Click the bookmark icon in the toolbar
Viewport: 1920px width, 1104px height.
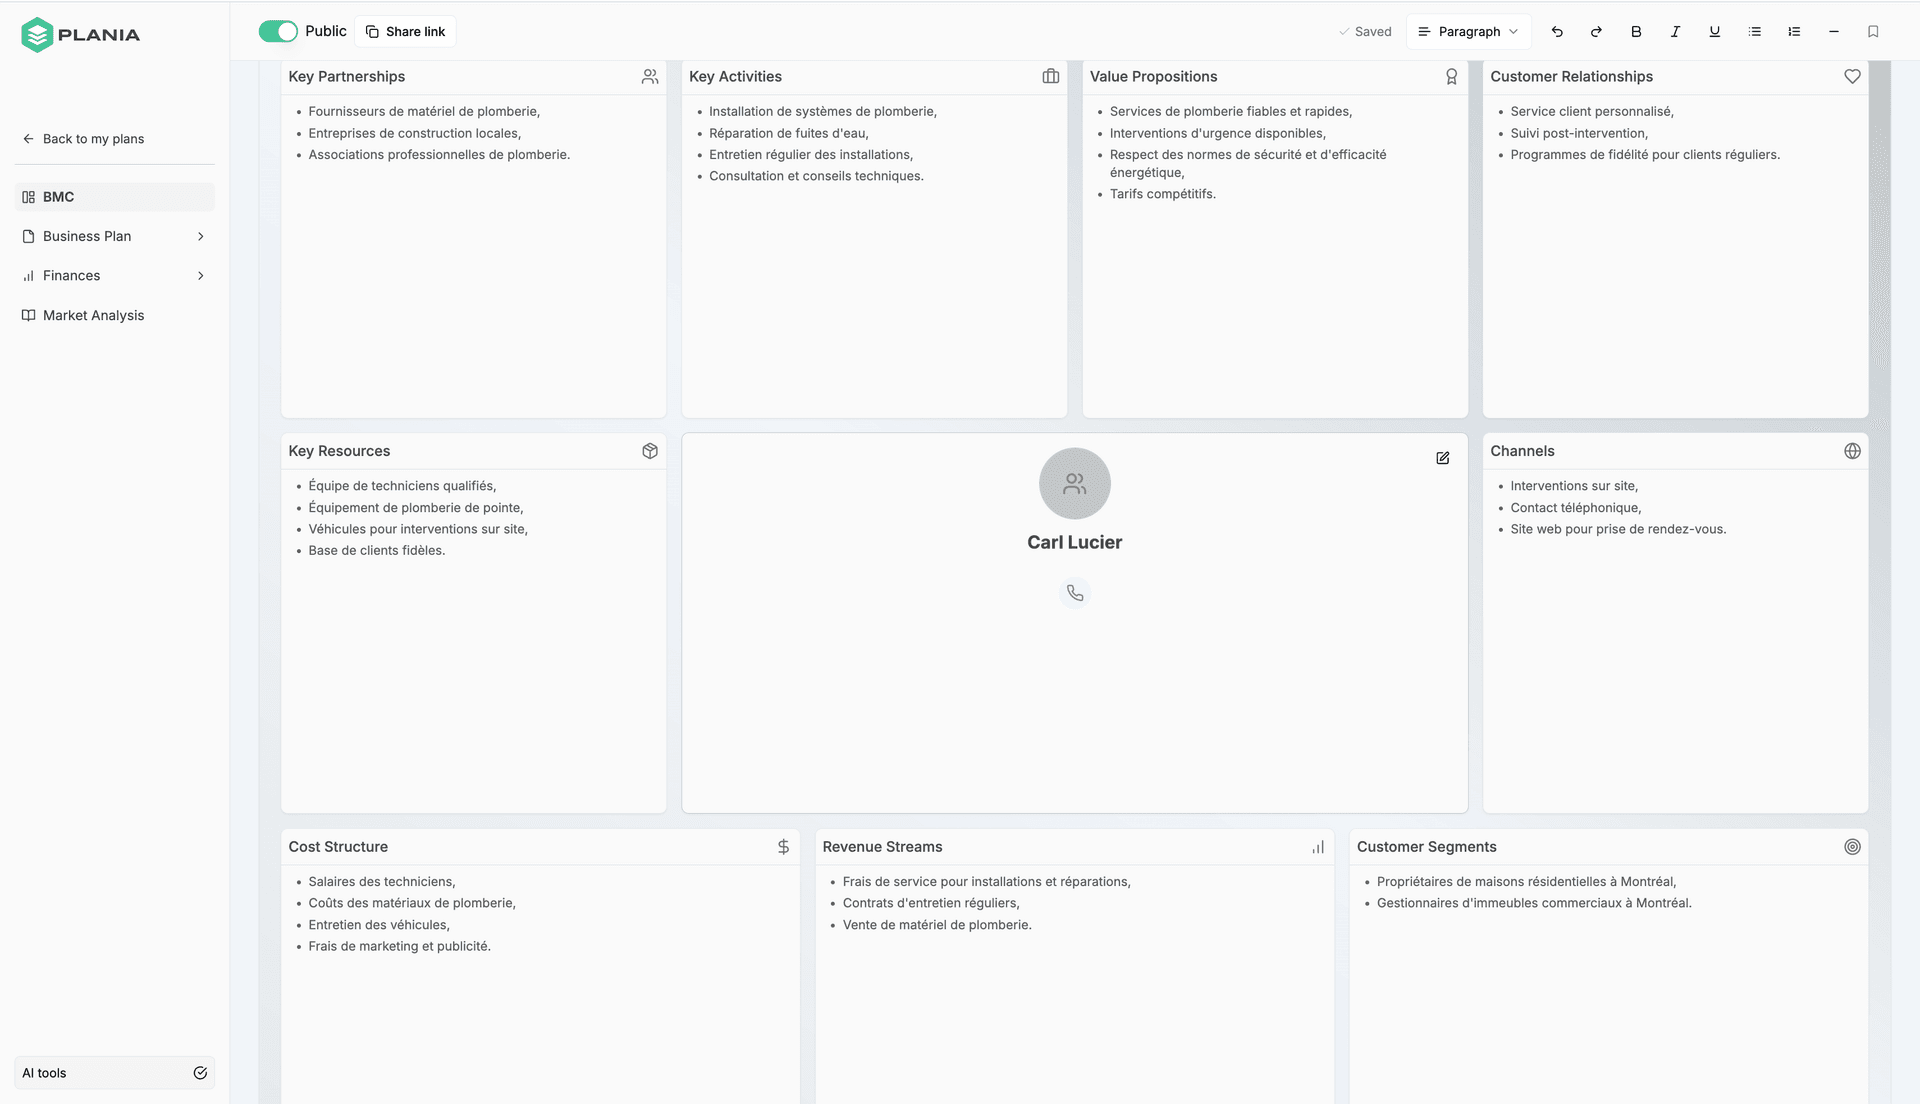1873,31
